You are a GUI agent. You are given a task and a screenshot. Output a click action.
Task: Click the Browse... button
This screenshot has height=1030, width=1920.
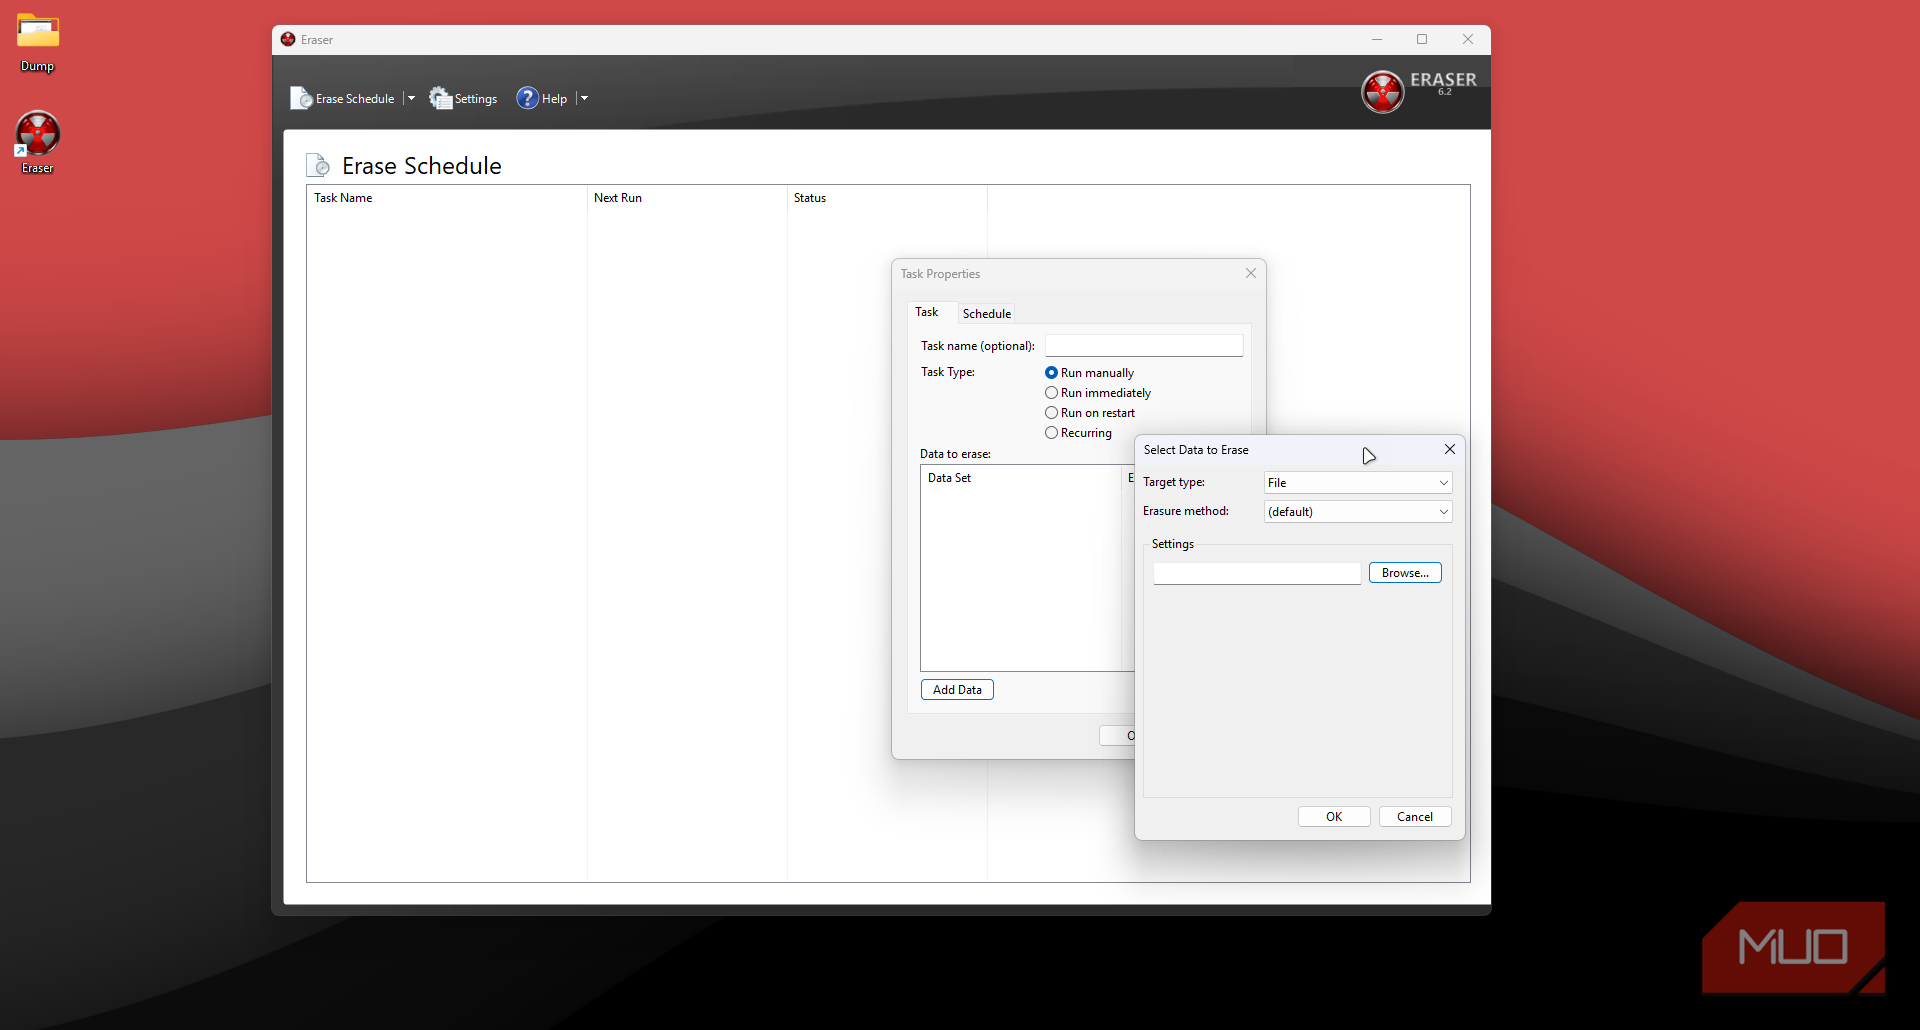click(x=1405, y=573)
